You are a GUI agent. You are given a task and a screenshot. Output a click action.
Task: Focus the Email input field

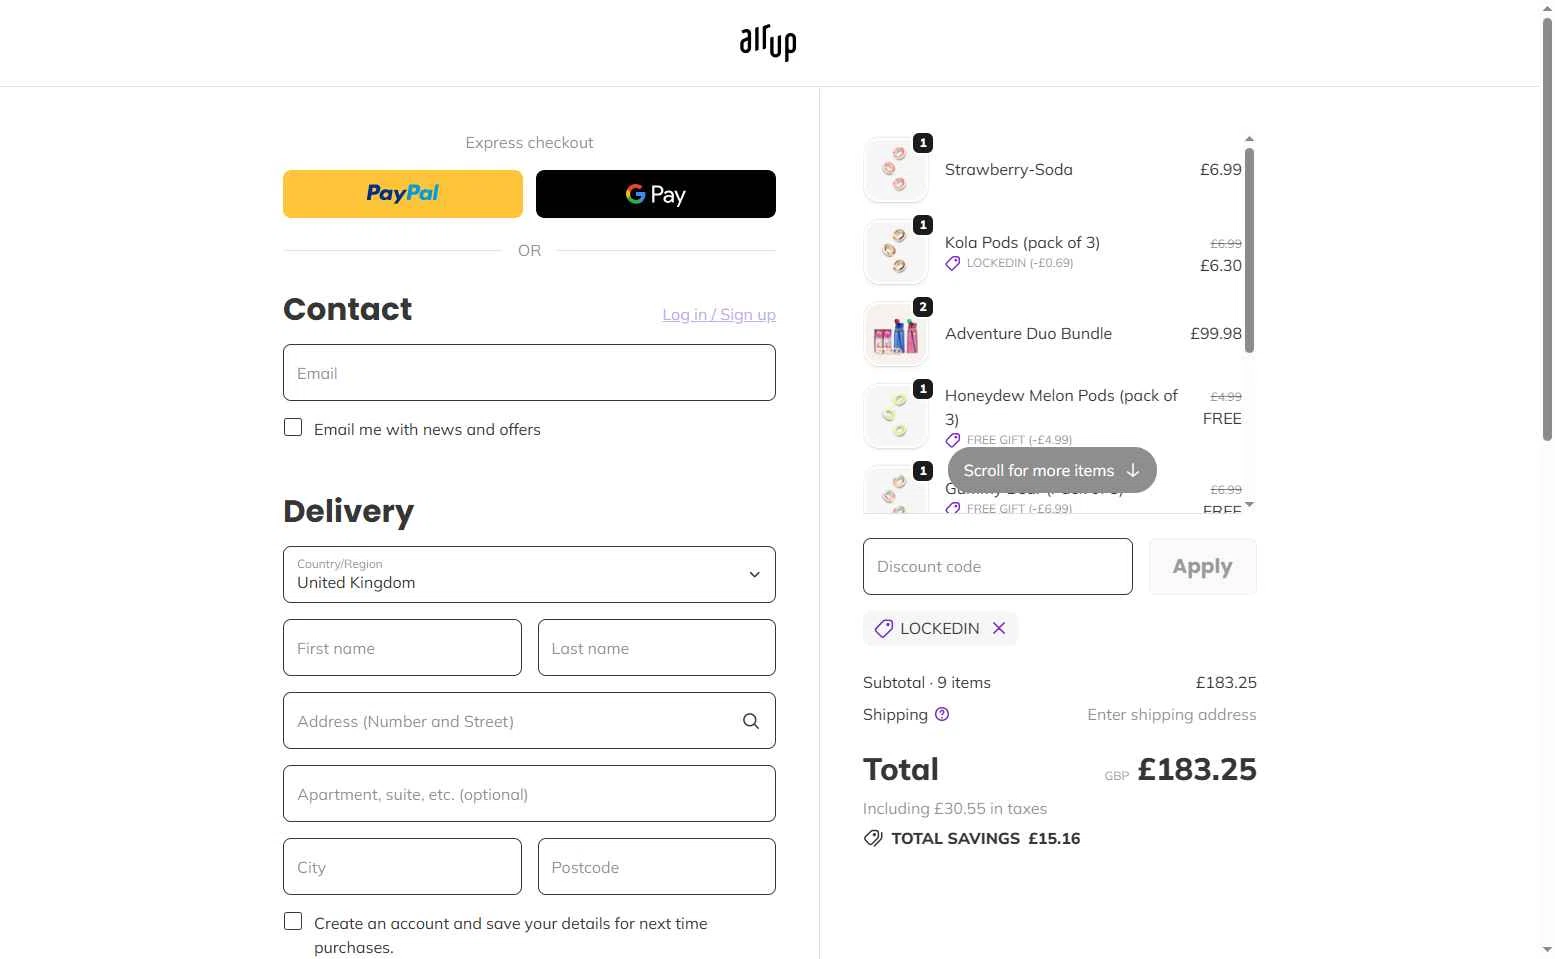click(x=529, y=373)
